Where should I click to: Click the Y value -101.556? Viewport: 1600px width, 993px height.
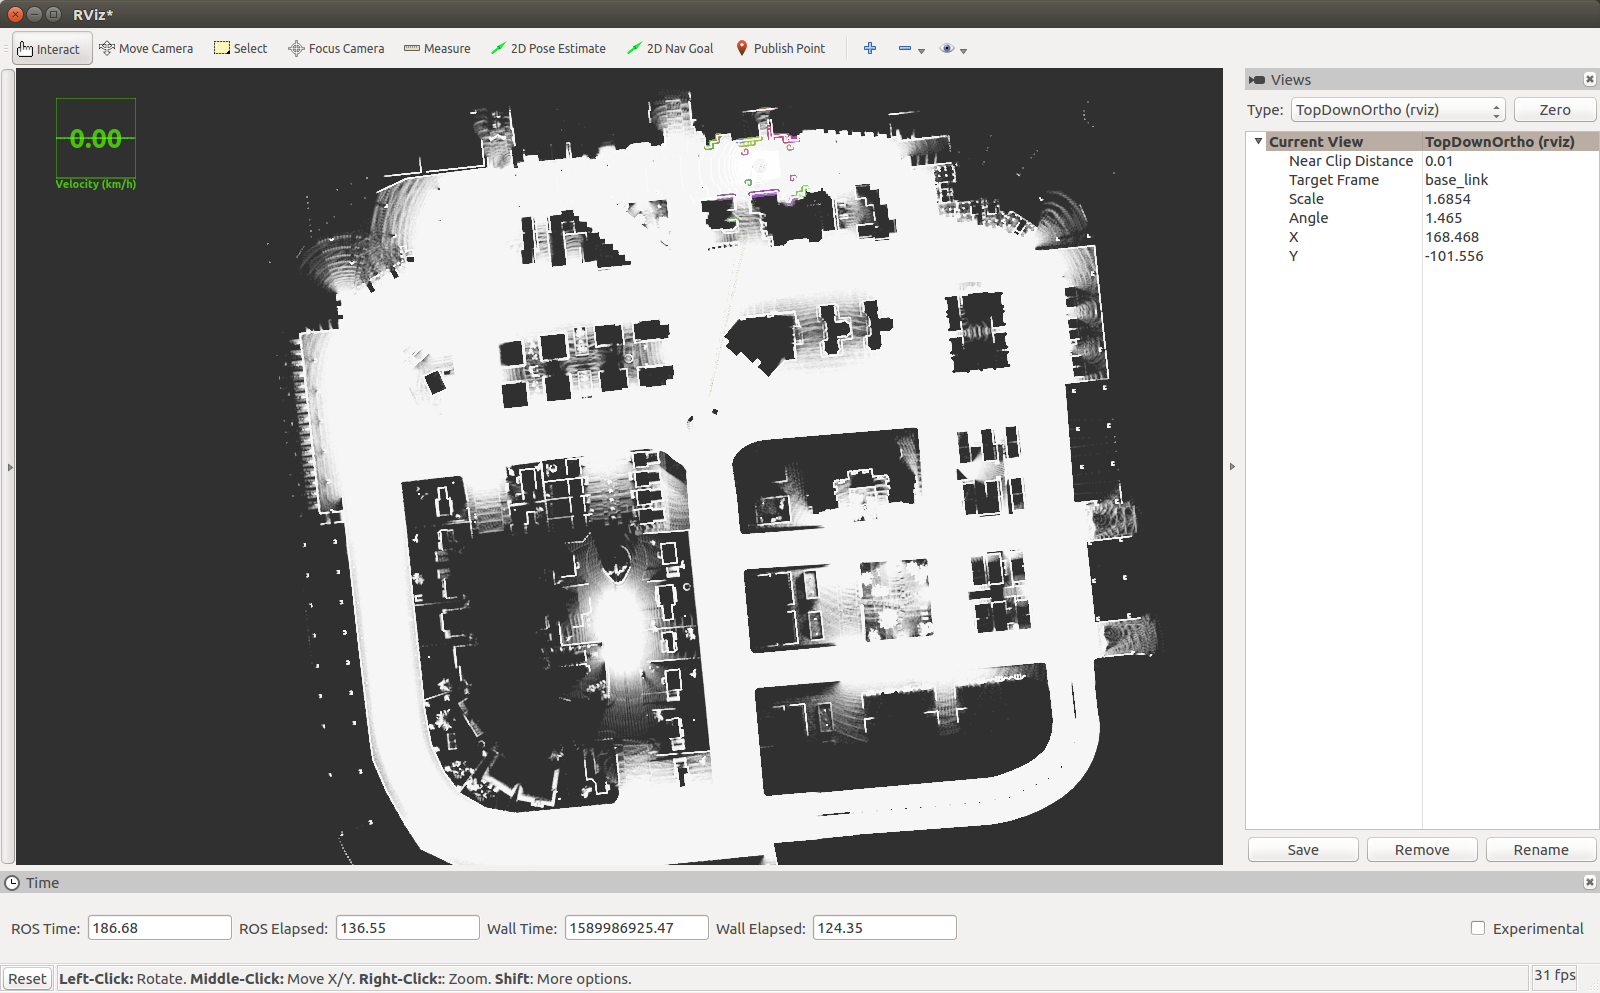point(1454,256)
